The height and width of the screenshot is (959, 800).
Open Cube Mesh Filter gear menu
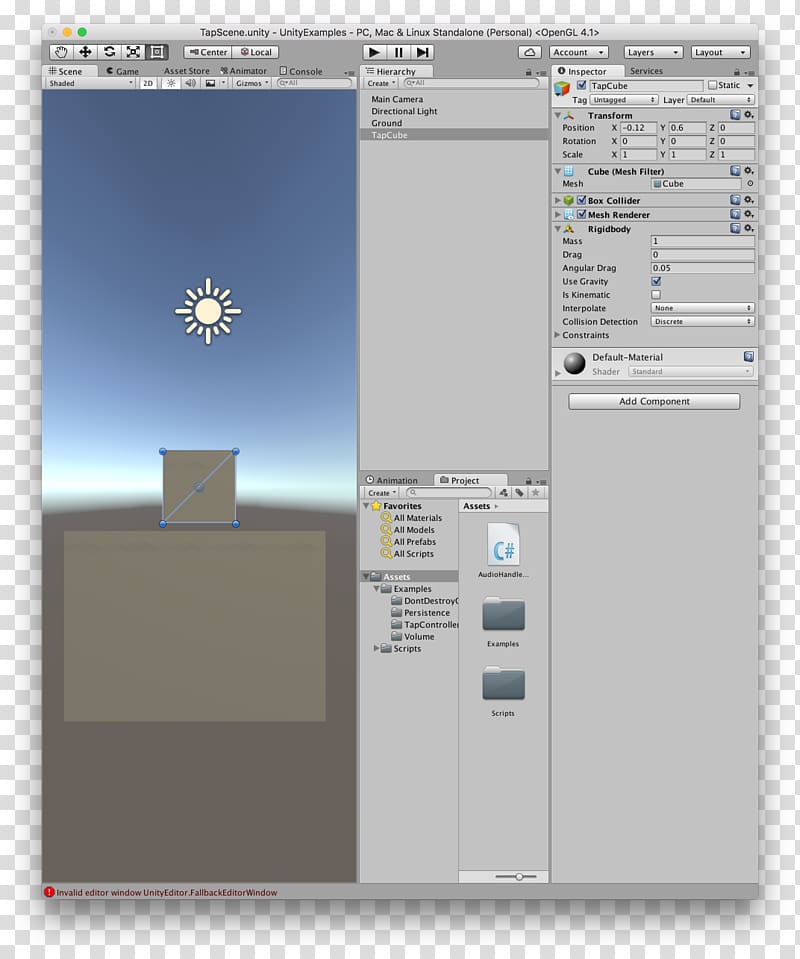[x=749, y=171]
